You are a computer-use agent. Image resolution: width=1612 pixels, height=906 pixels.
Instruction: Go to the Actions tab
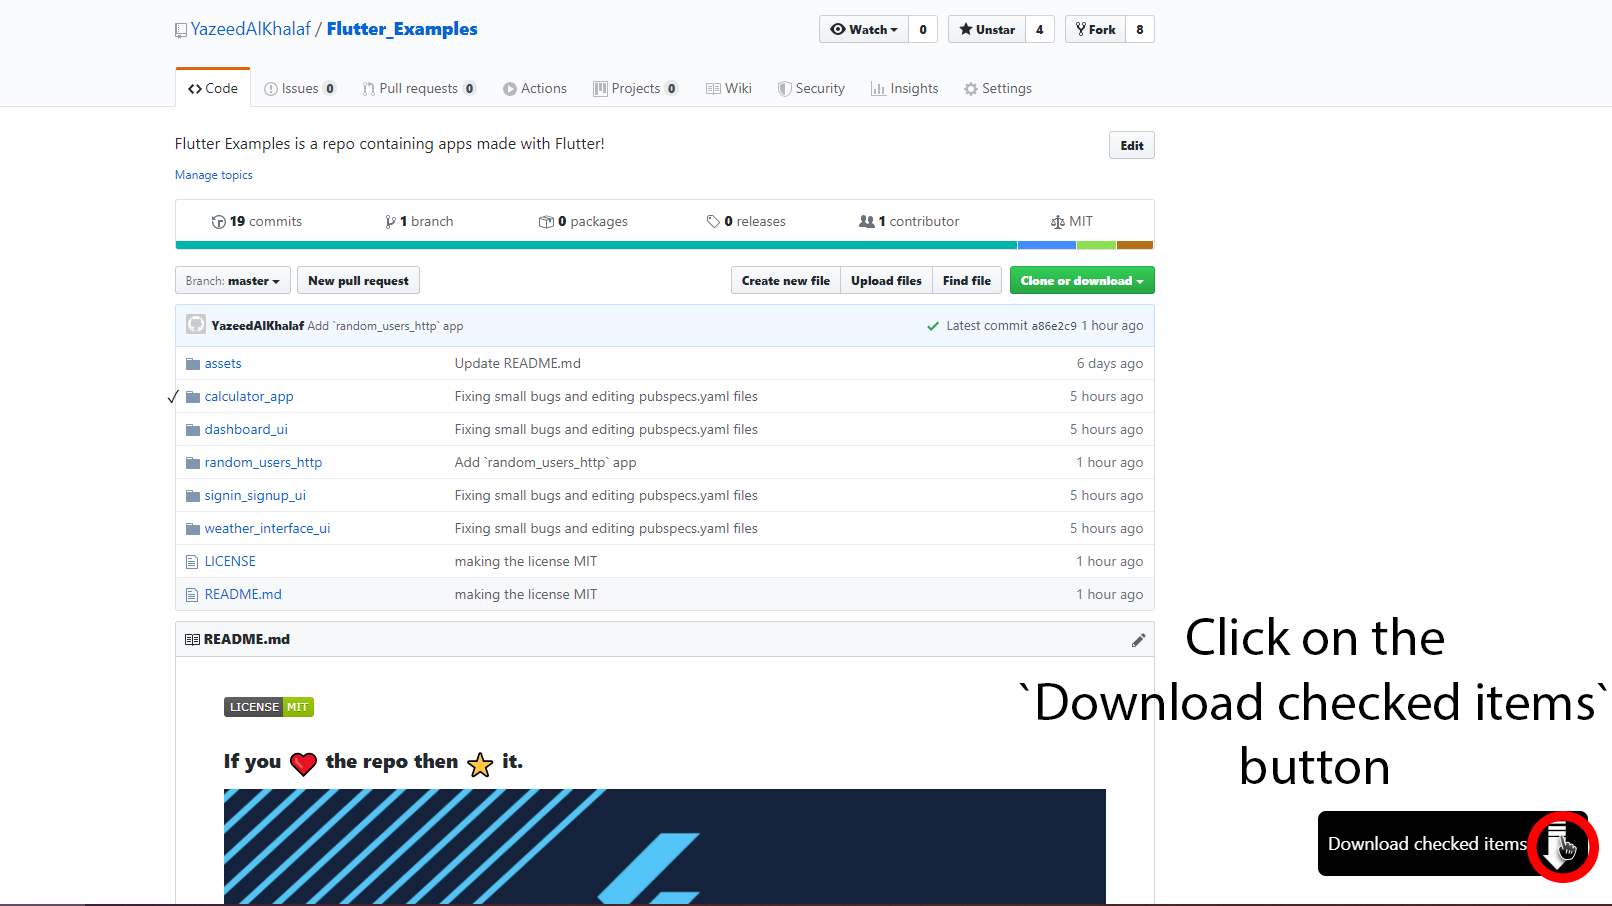coord(535,88)
